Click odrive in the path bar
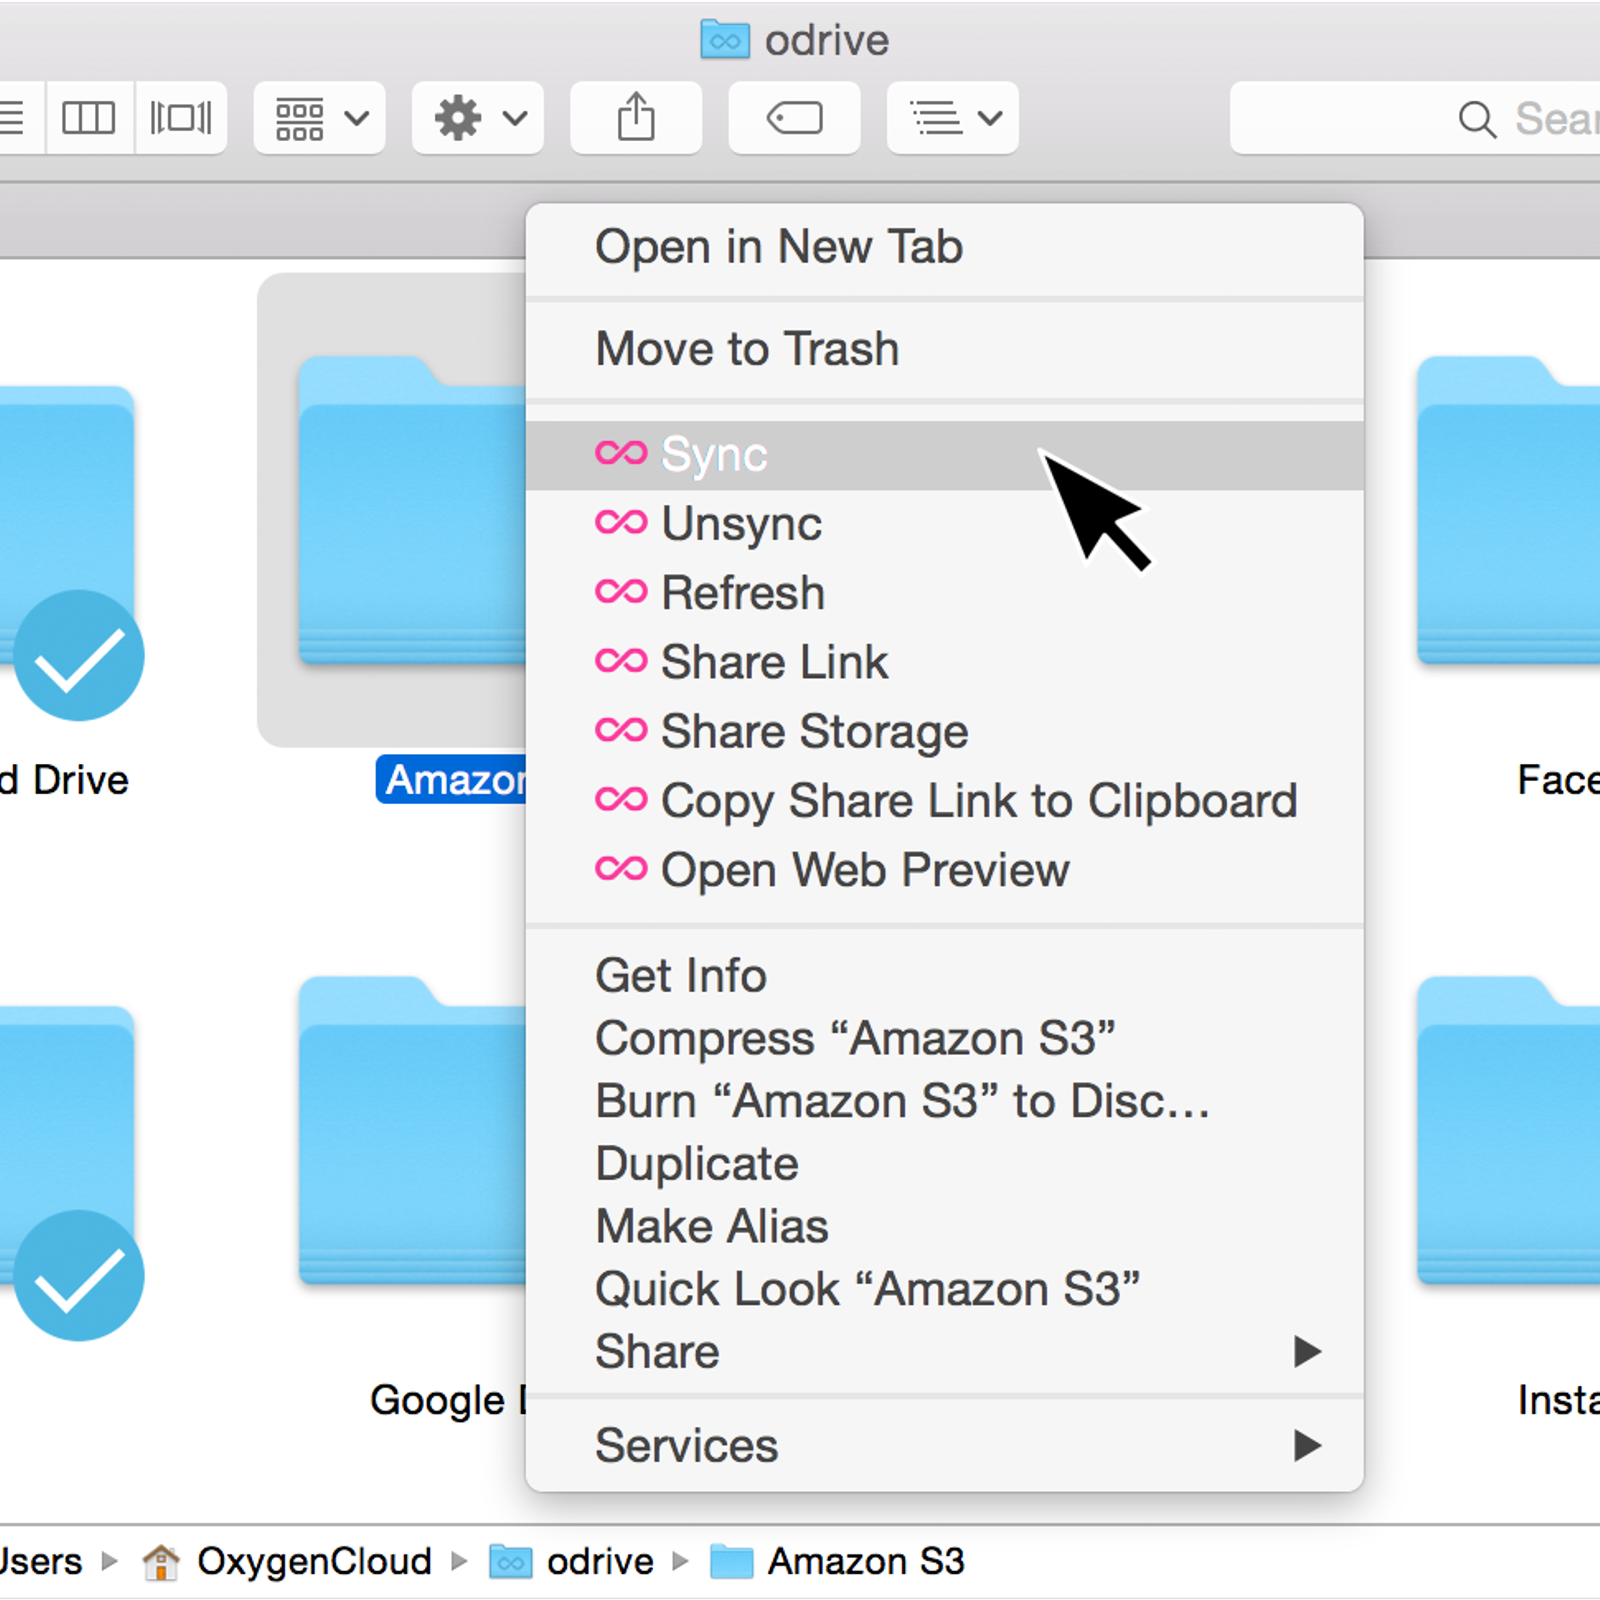Viewport: 1600px width, 1600px height. tap(600, 1562)
